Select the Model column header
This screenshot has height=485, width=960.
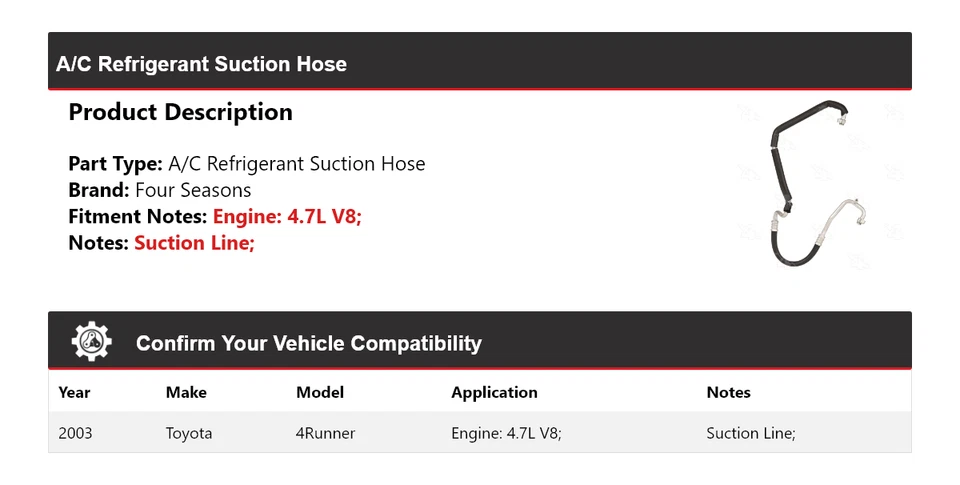pos(319,392)
